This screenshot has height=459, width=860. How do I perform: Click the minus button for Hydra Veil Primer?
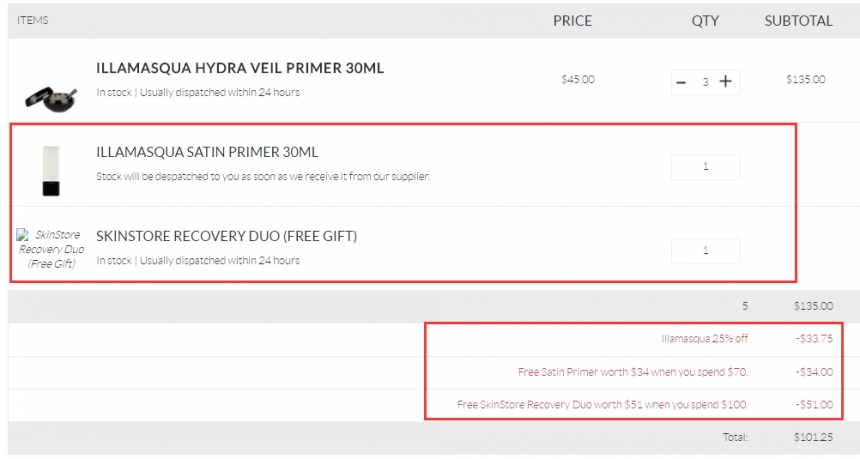coord(681,82)
